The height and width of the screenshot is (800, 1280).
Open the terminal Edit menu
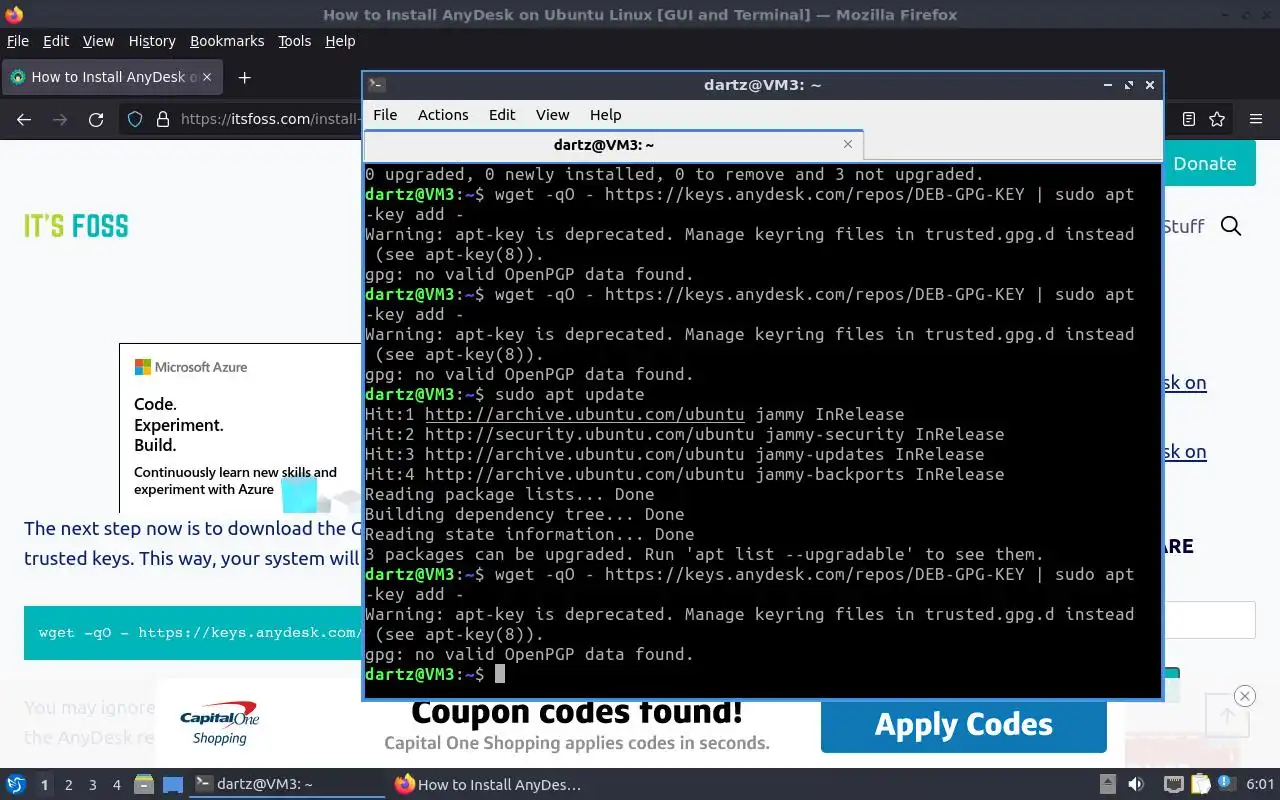click(502, 115)
